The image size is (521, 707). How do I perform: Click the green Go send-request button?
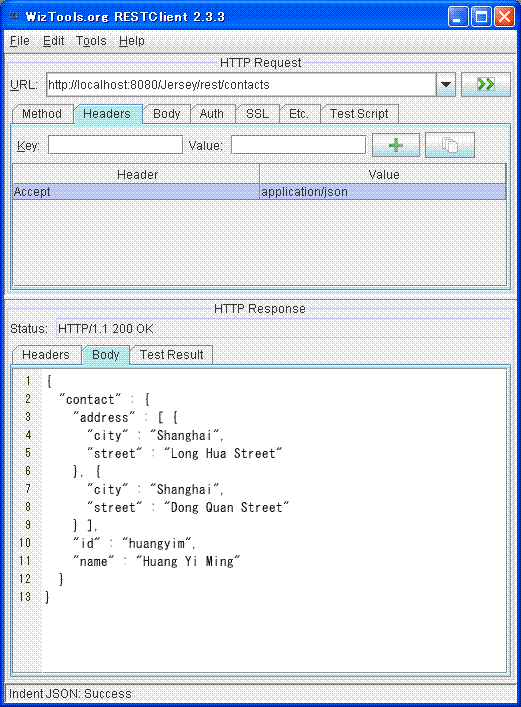[485, 84]
